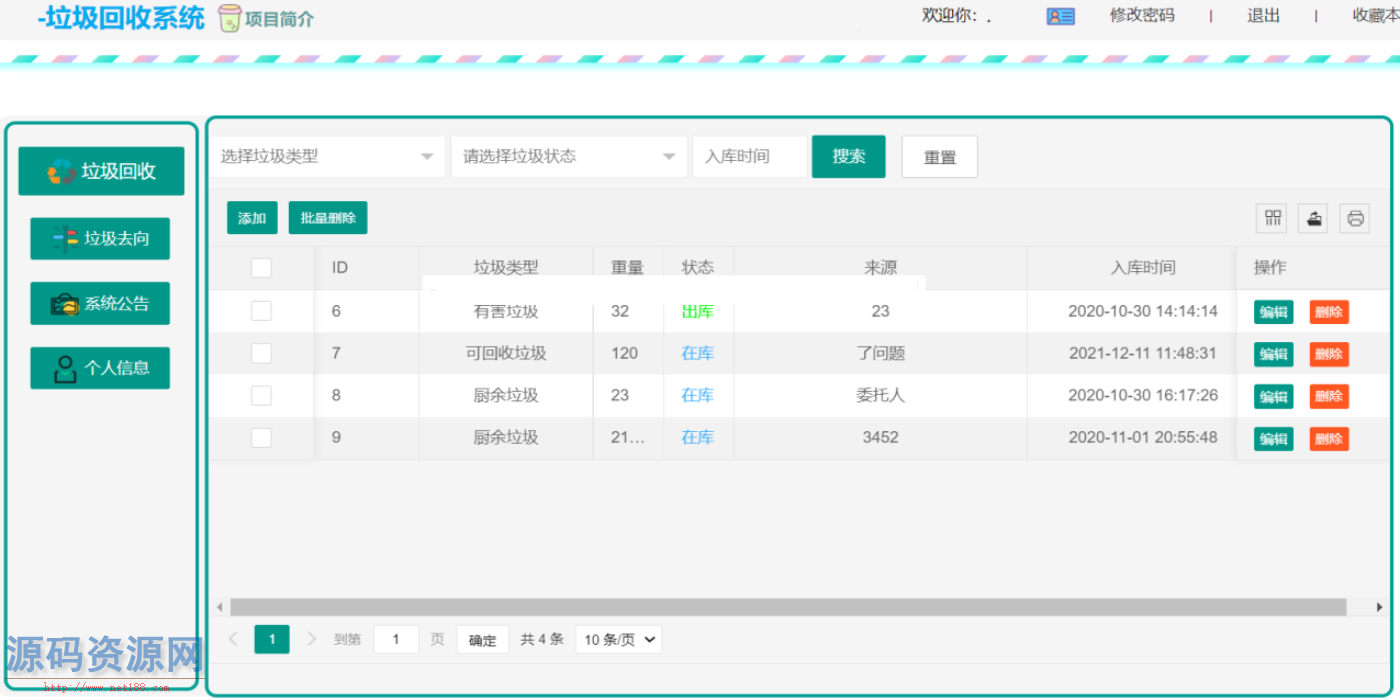Screen dimensions: 1400x700
Task: Open the 10 条/页 page size selector
Action: [x=618, y=640]
